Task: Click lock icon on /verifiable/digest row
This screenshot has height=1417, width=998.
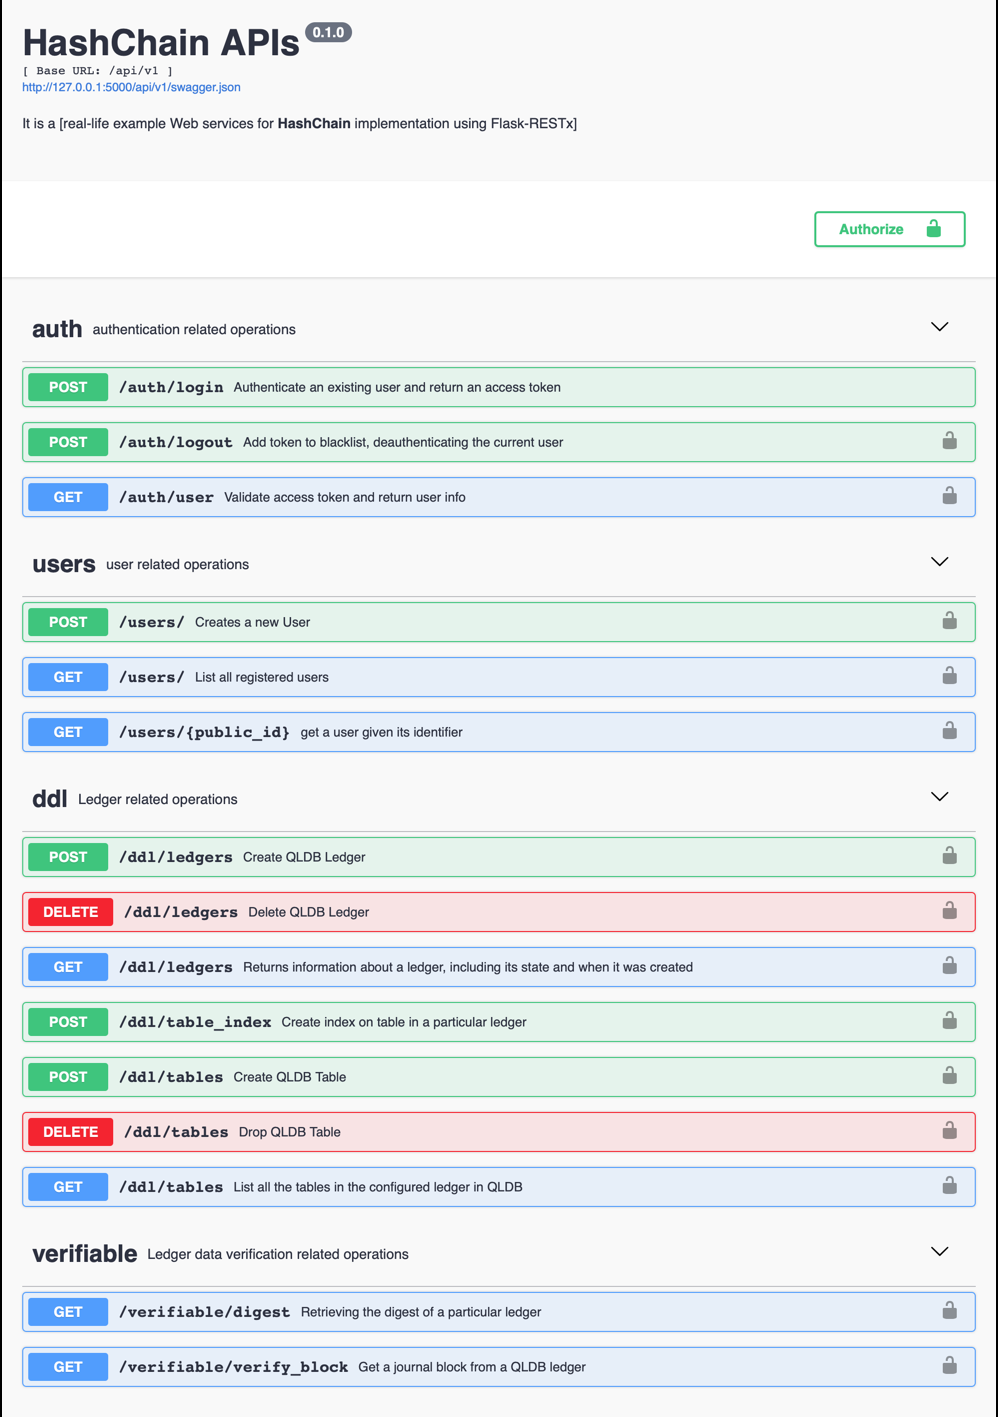Action: click(x=949, y=1311)
